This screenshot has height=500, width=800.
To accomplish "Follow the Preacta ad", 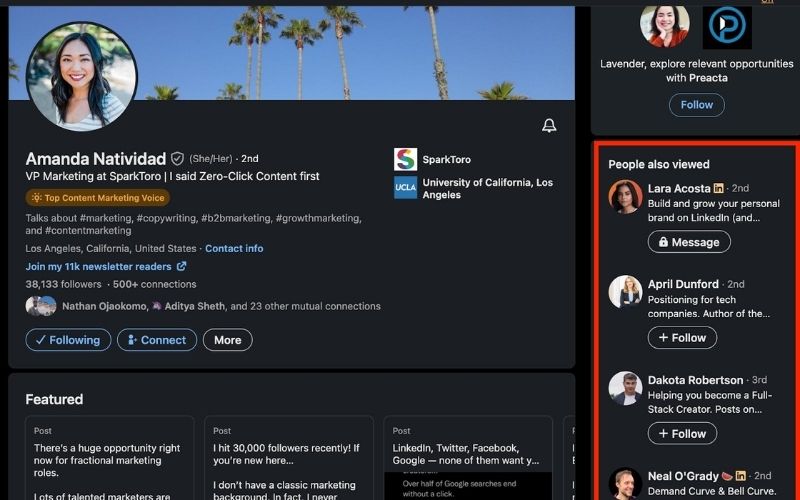I will click(697, 105).
